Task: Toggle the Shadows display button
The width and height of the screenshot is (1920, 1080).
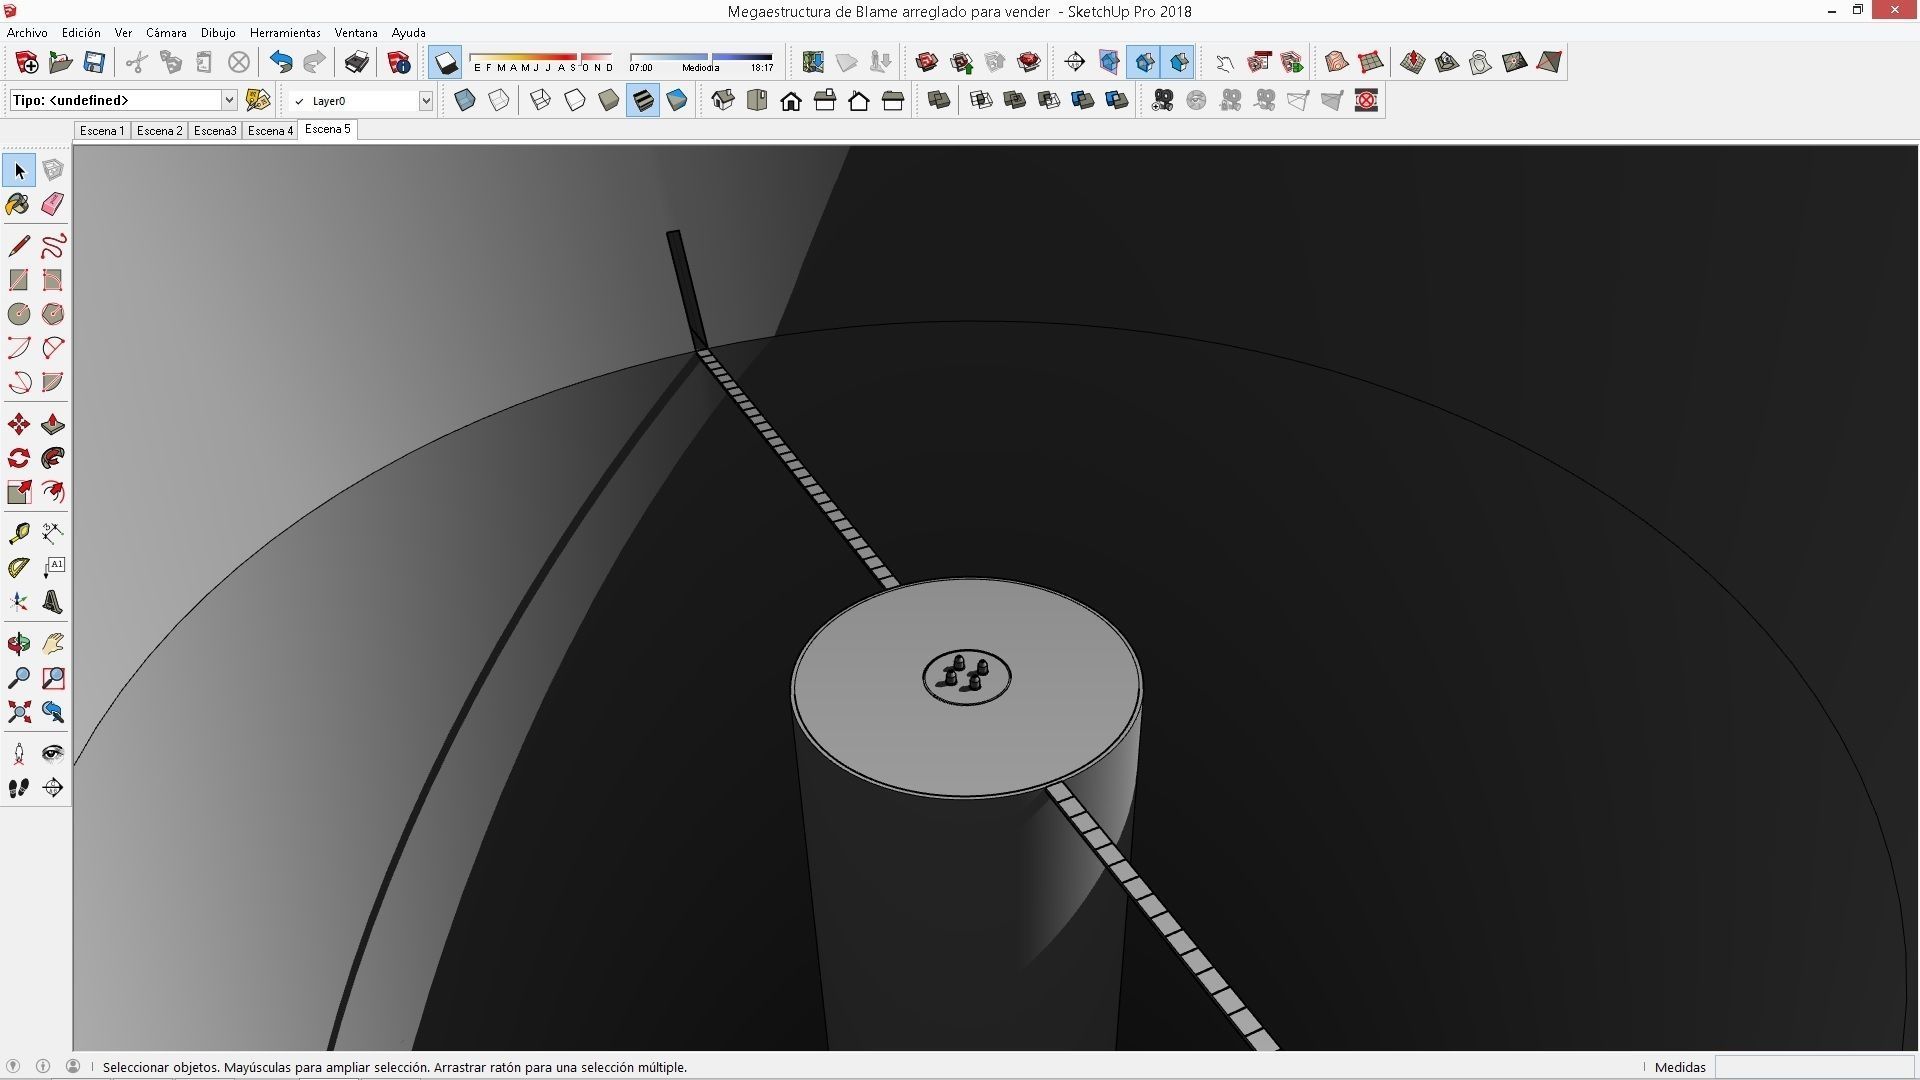Action: [x=446, y=63]
